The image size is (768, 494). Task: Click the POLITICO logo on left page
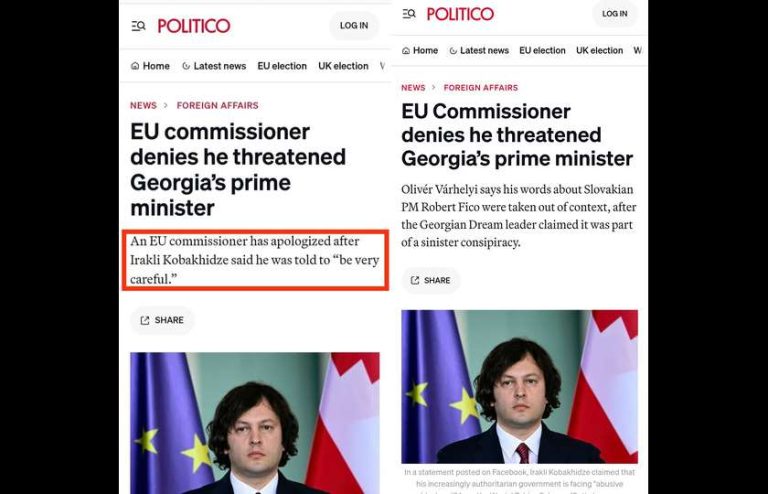194,26
